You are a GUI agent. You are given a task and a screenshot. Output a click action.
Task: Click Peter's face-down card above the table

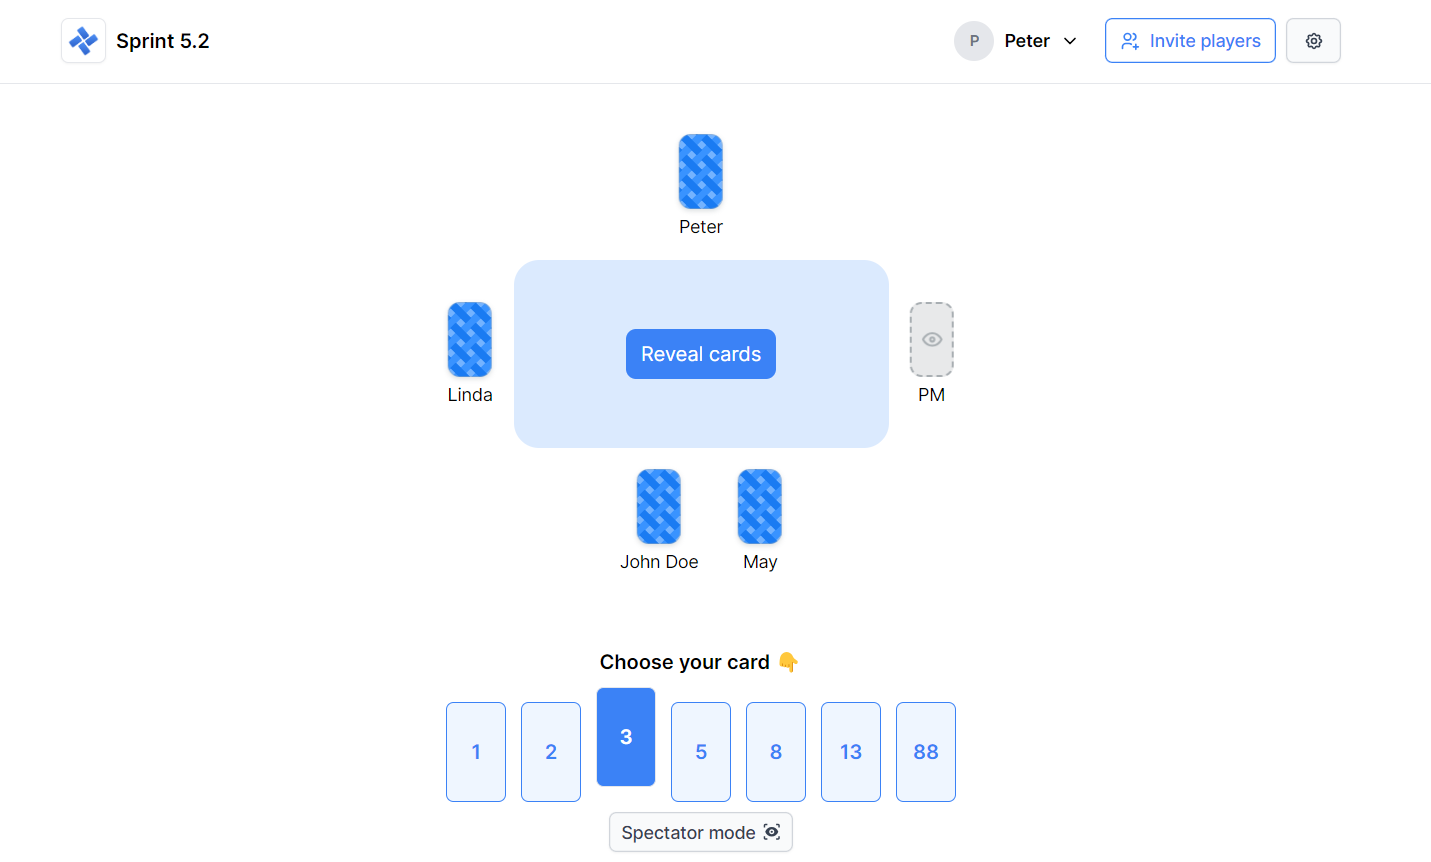click(700, 171)
